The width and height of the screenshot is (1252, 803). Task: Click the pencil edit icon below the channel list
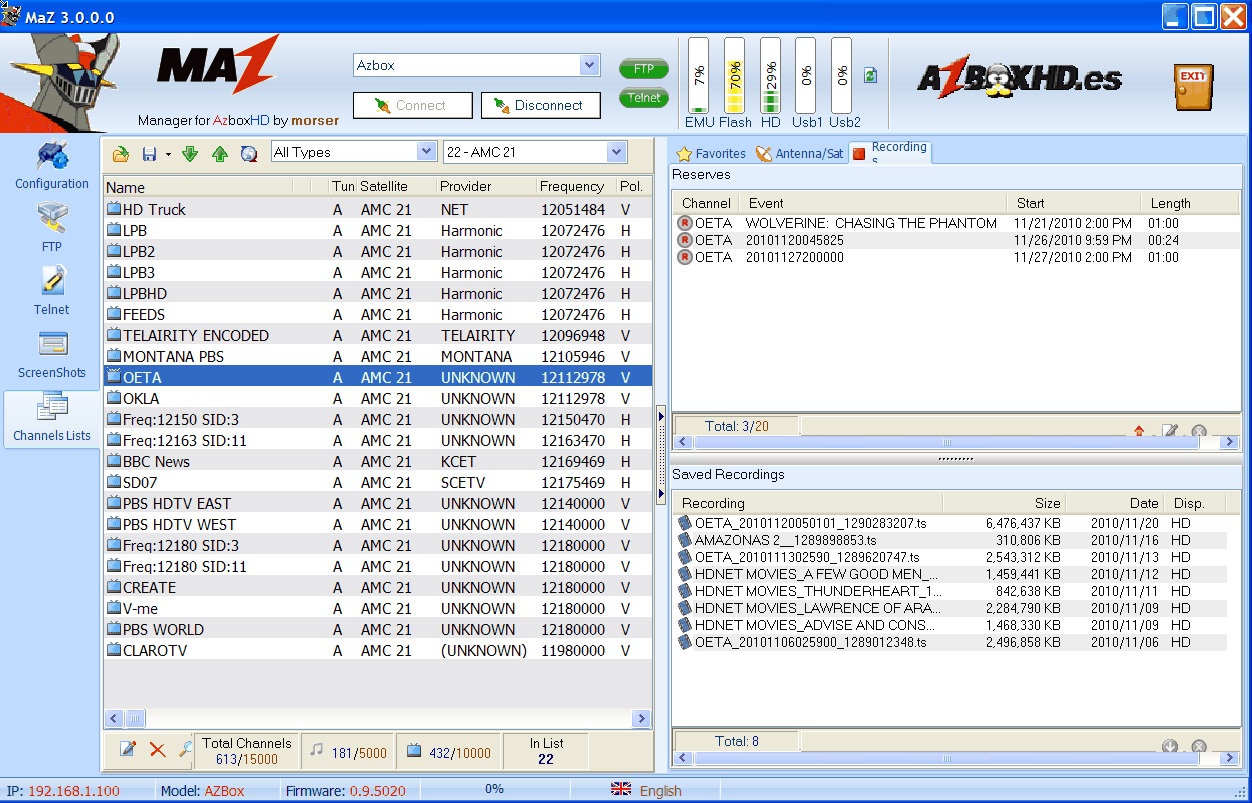pyautogui.click(x=128, y=749)
